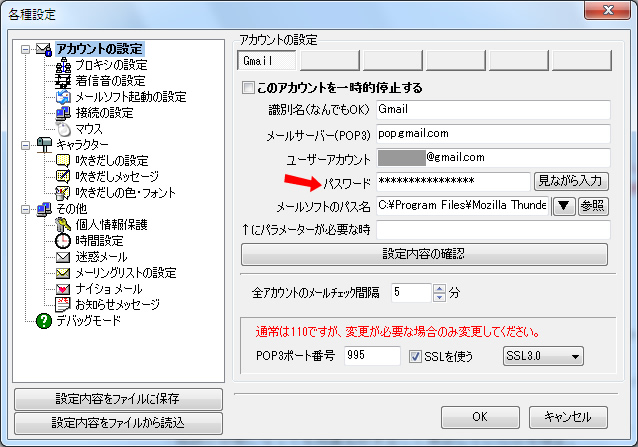Open お知らせメッセージ entry
This screenshot has width=638, height=447.
pyautogui.click(x=118, y=305)
